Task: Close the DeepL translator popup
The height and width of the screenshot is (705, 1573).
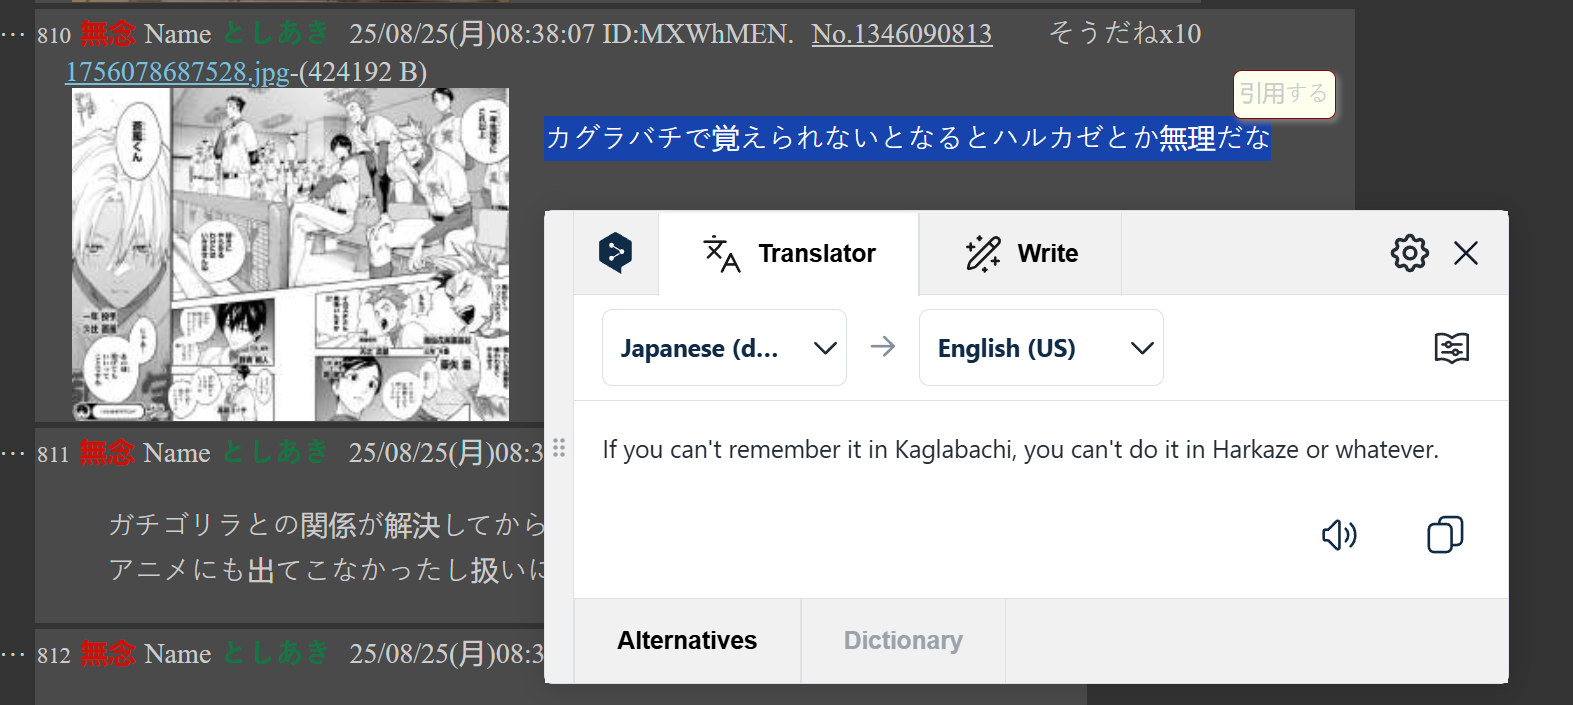Action: point(1466,253)
